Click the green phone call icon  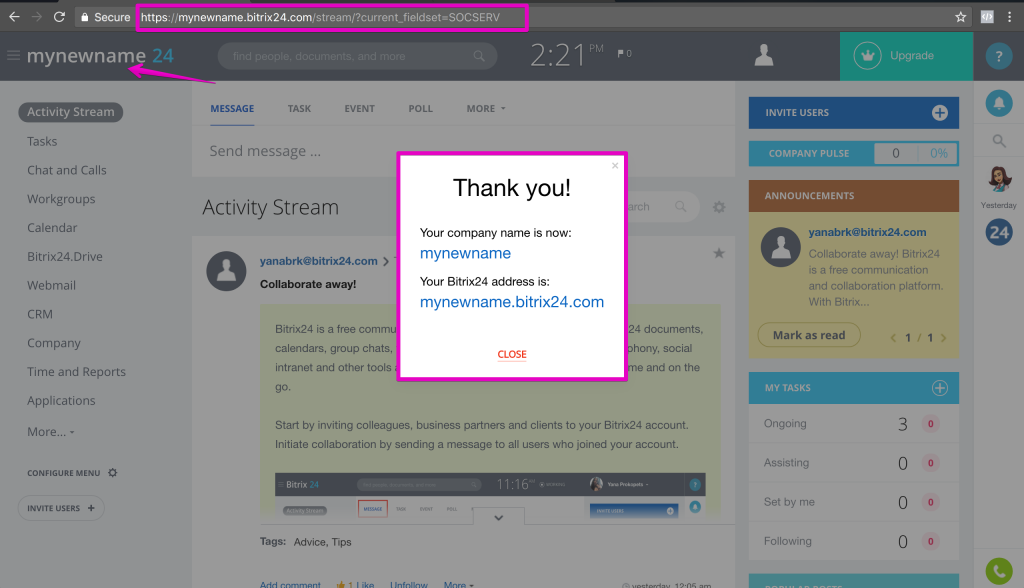(x=999, y=571)
